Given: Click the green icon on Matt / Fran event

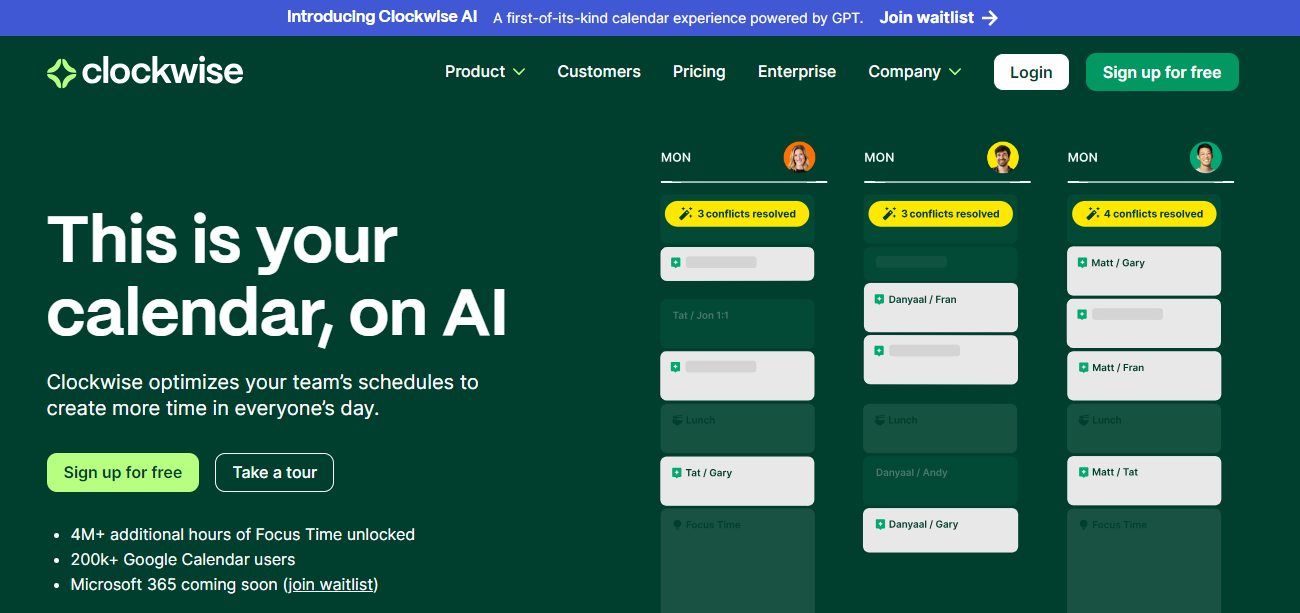Looking at the screenshot, I should coord(1082,368).
